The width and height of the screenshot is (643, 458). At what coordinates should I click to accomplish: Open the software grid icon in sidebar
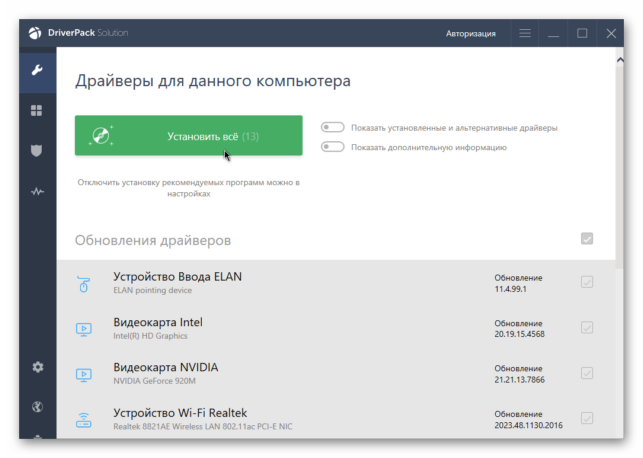(x=36, y=110)
